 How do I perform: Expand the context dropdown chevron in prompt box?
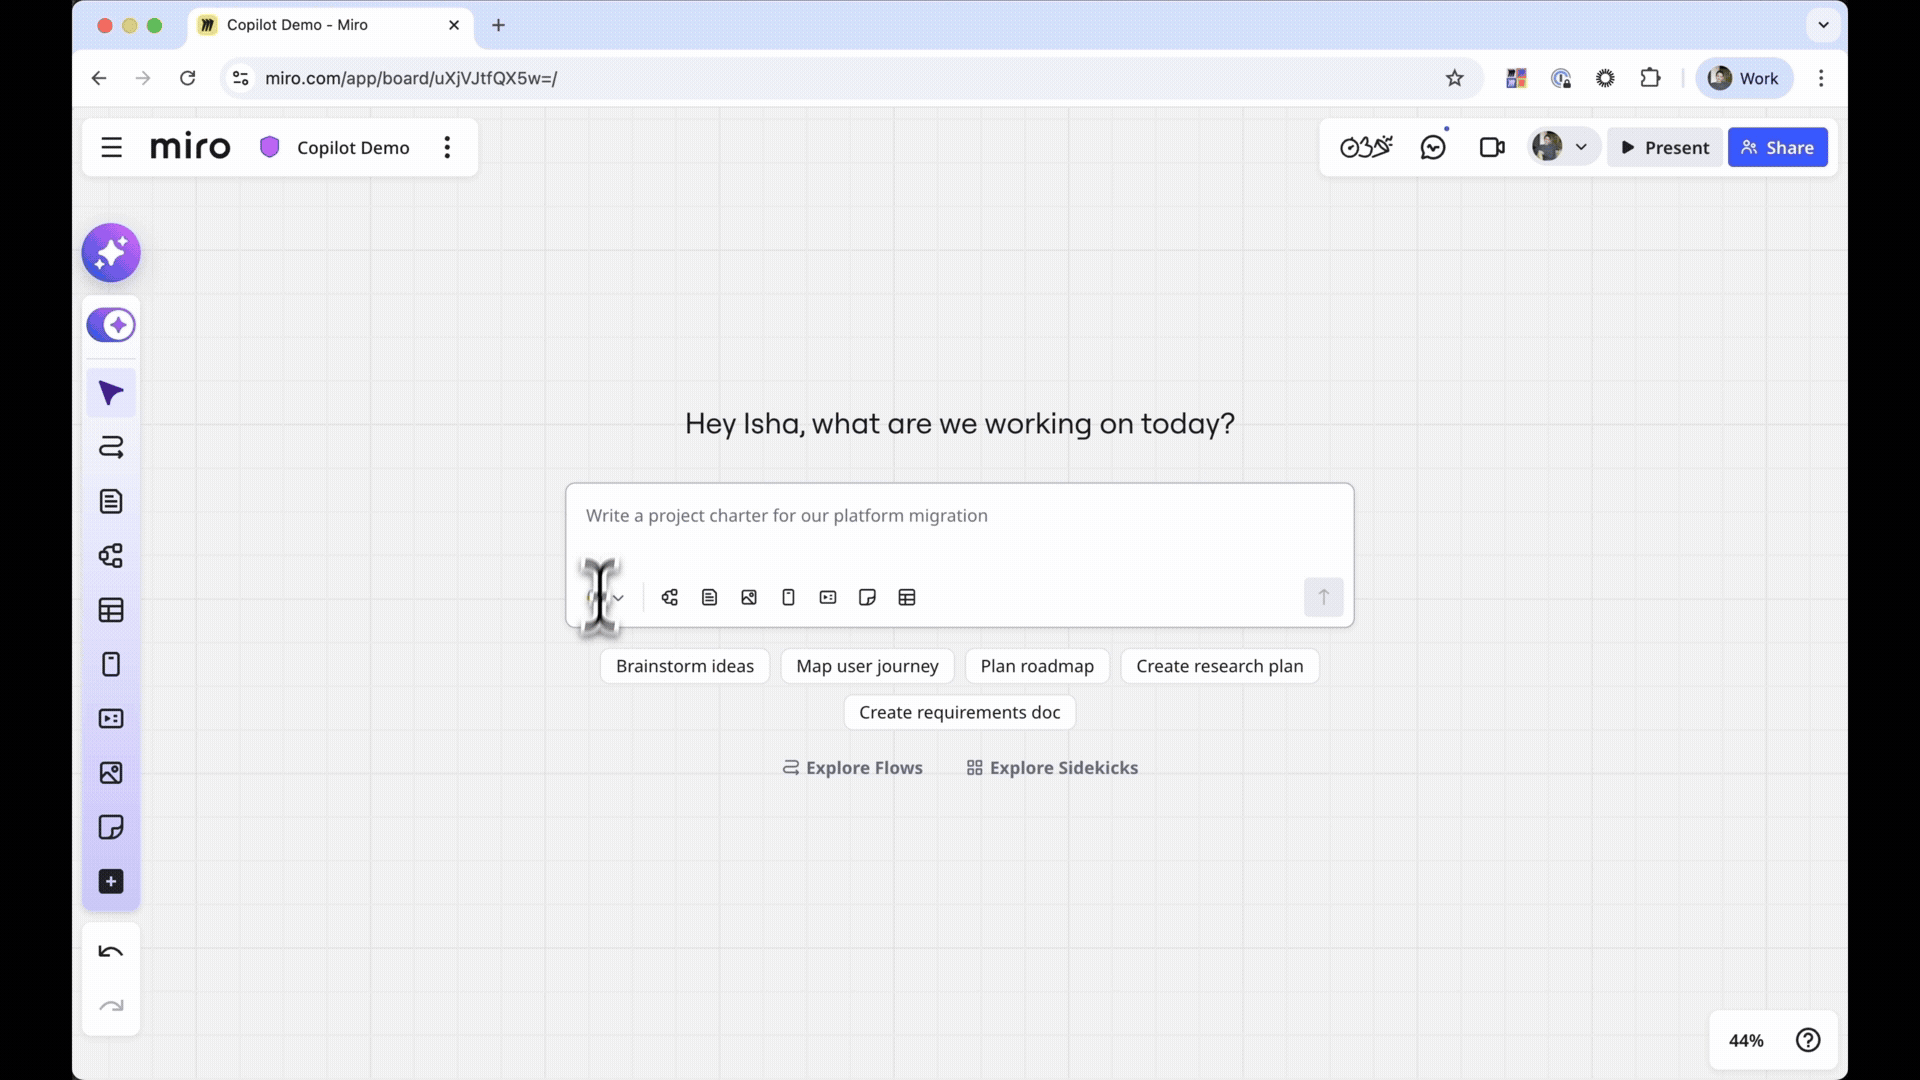[x=618, y=598]
